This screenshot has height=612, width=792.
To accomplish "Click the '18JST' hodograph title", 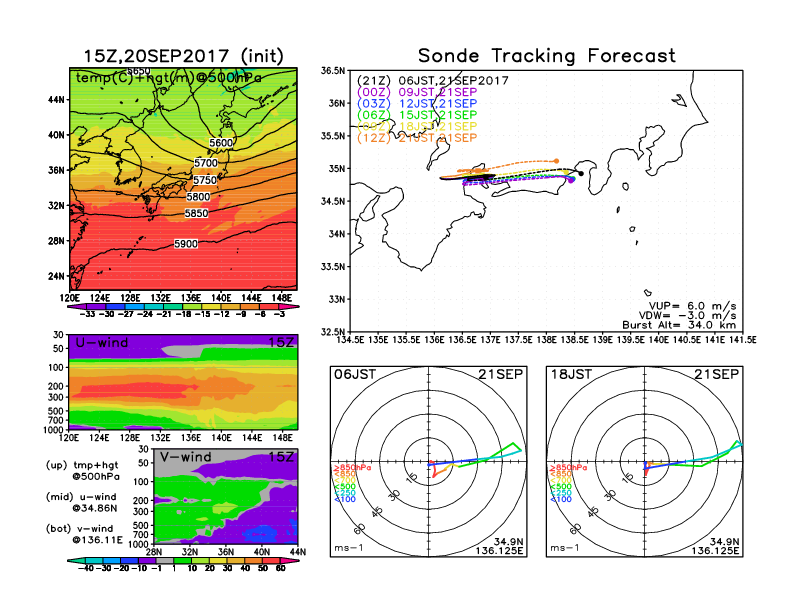I will 571,374.
